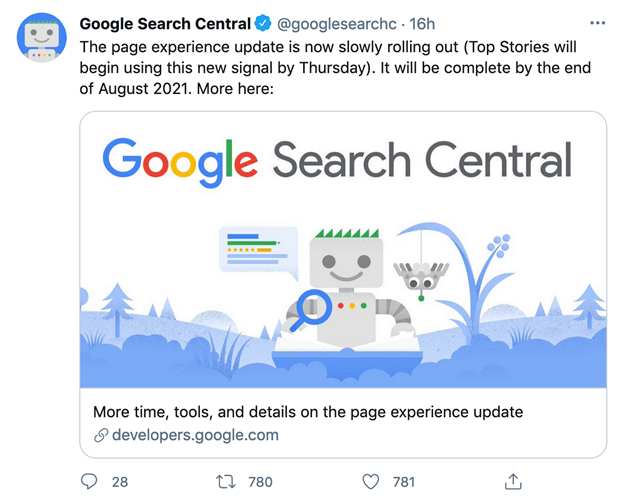Retweet using the retweet arrows icon
This screenshot has width=624, height=504.
tap(226, 481)
